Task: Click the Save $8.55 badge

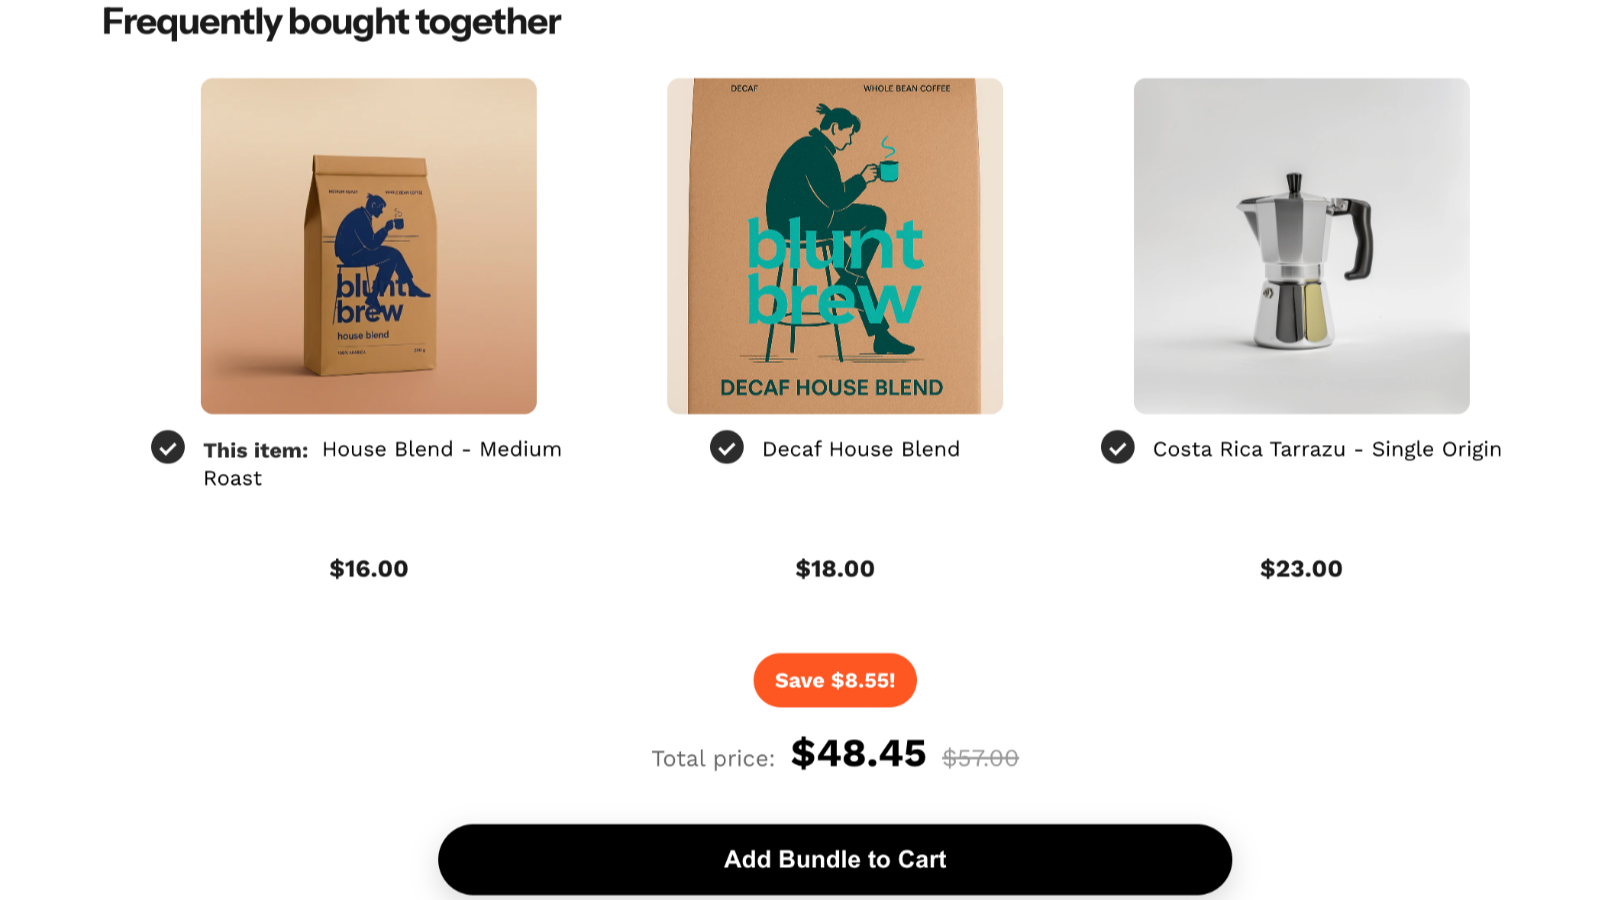Action: (x=835, y=680)
